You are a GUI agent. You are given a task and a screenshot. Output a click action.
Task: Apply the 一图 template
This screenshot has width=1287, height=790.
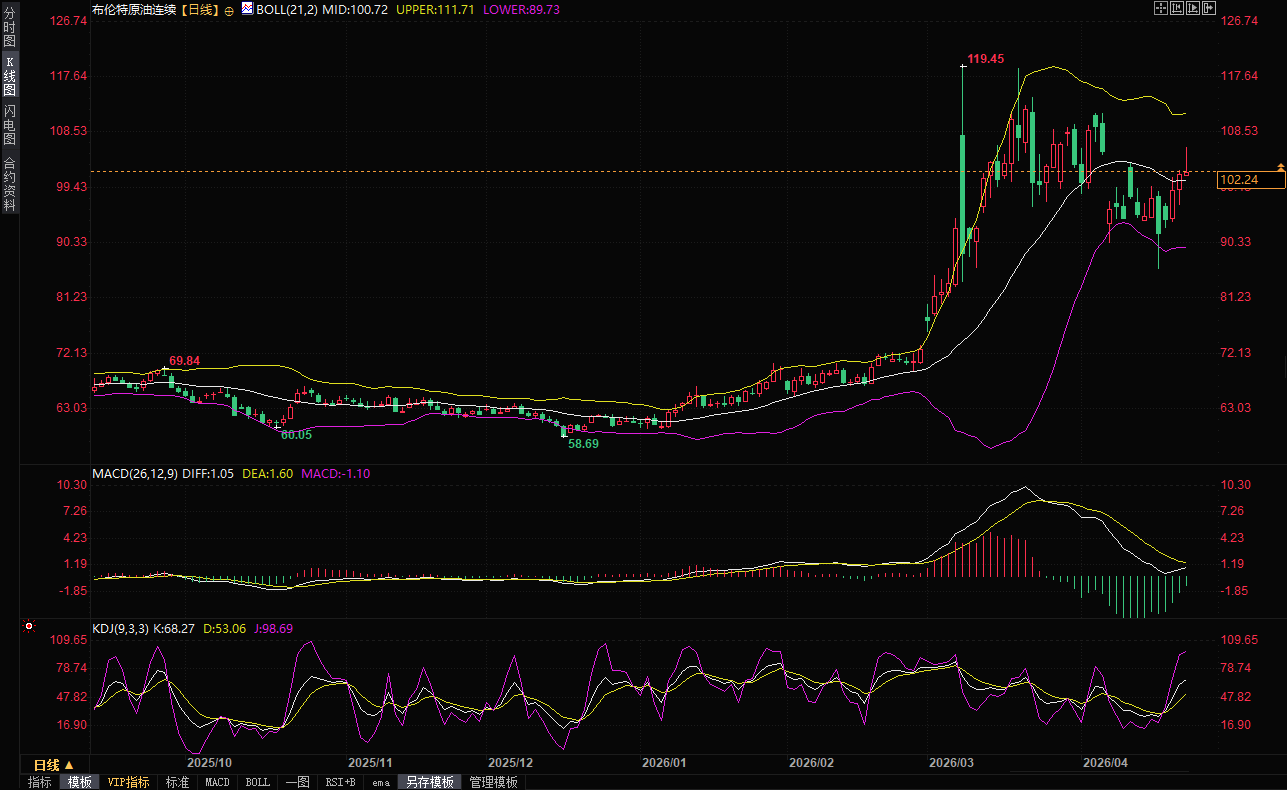[297, 782]
